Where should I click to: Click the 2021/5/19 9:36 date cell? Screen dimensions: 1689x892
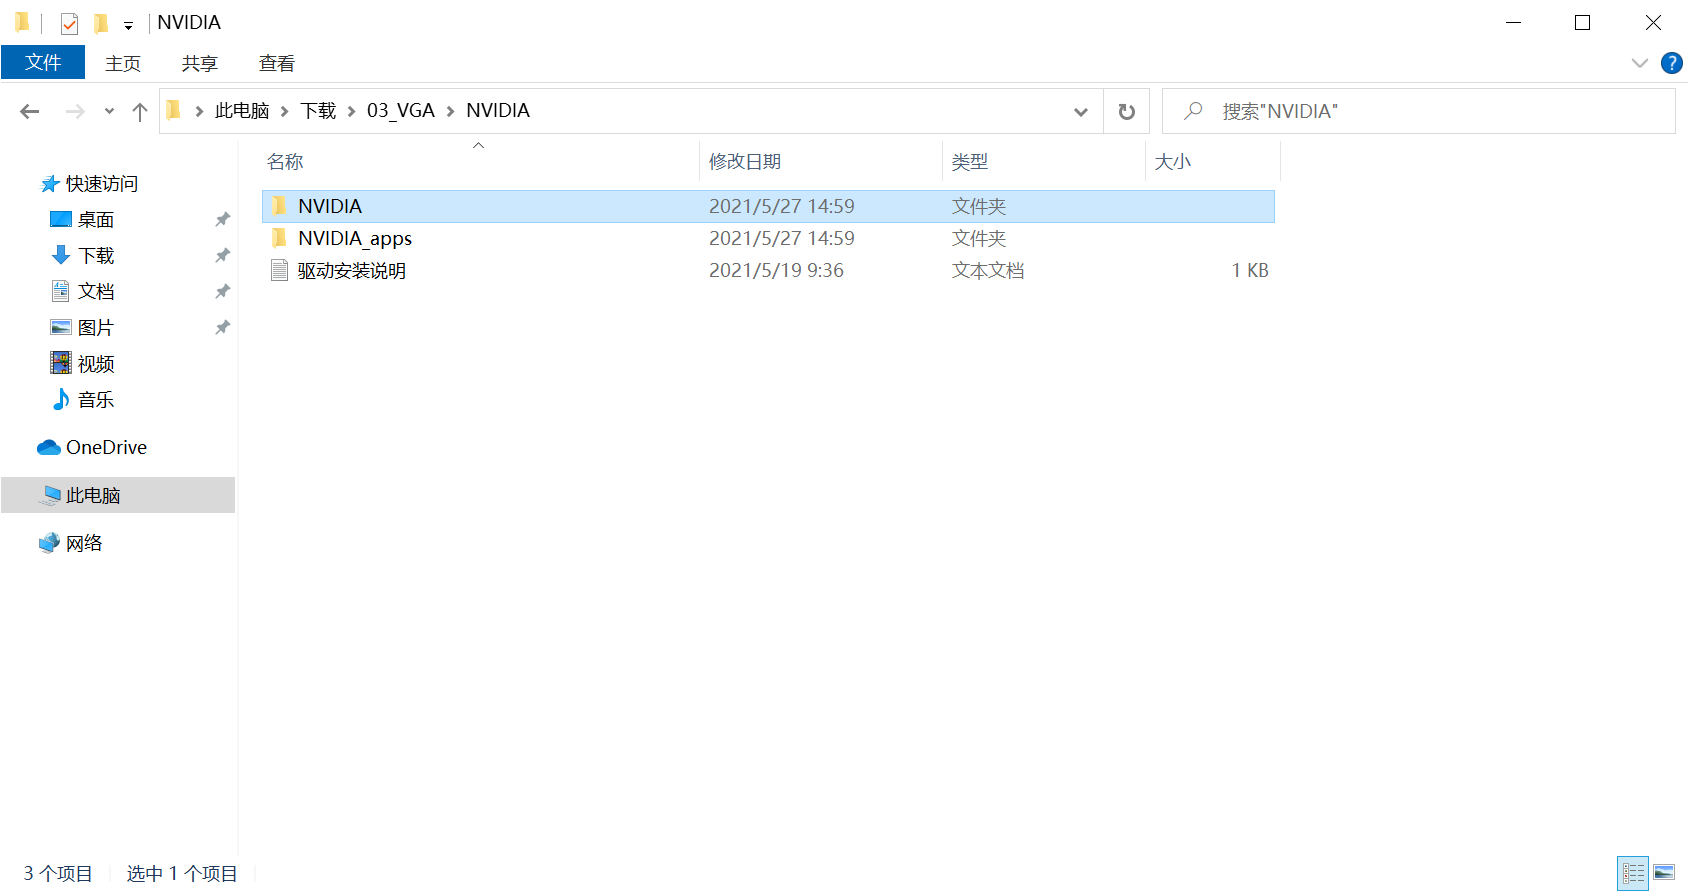coord(776,270)
